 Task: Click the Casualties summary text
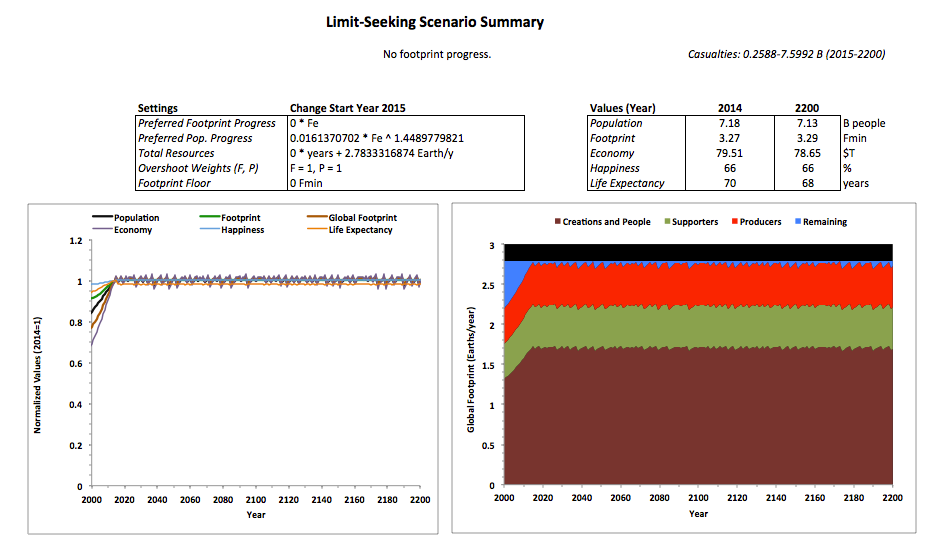point(786,54)
